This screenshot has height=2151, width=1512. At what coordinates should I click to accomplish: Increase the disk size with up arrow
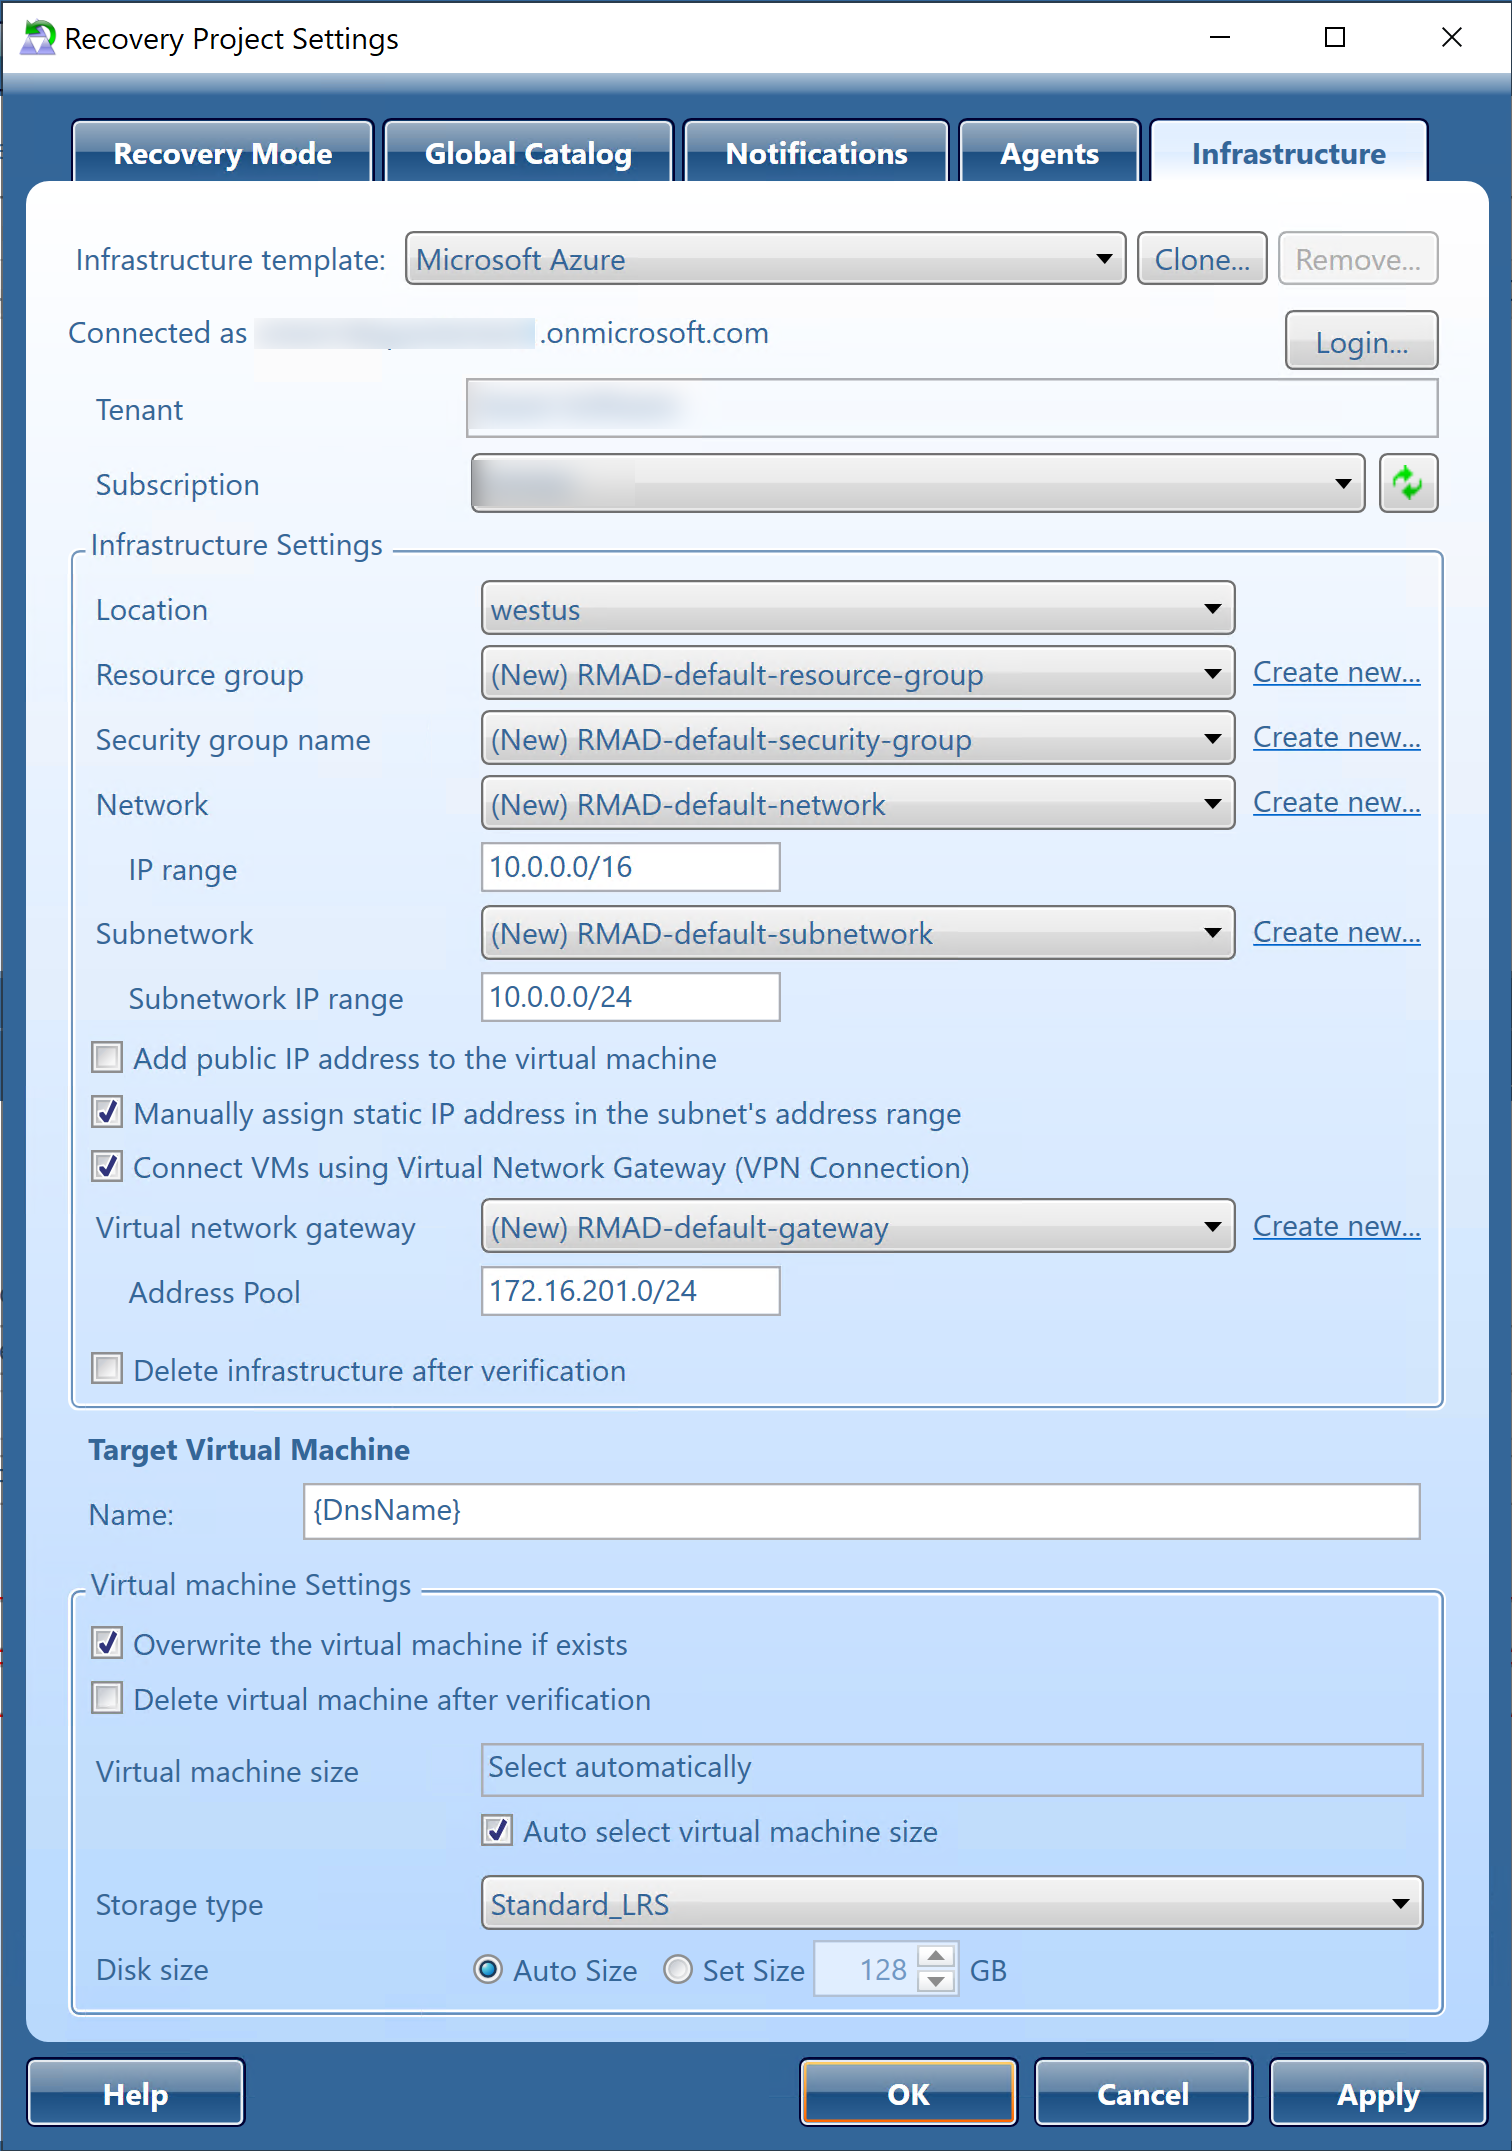click(x=936, y=1956)
